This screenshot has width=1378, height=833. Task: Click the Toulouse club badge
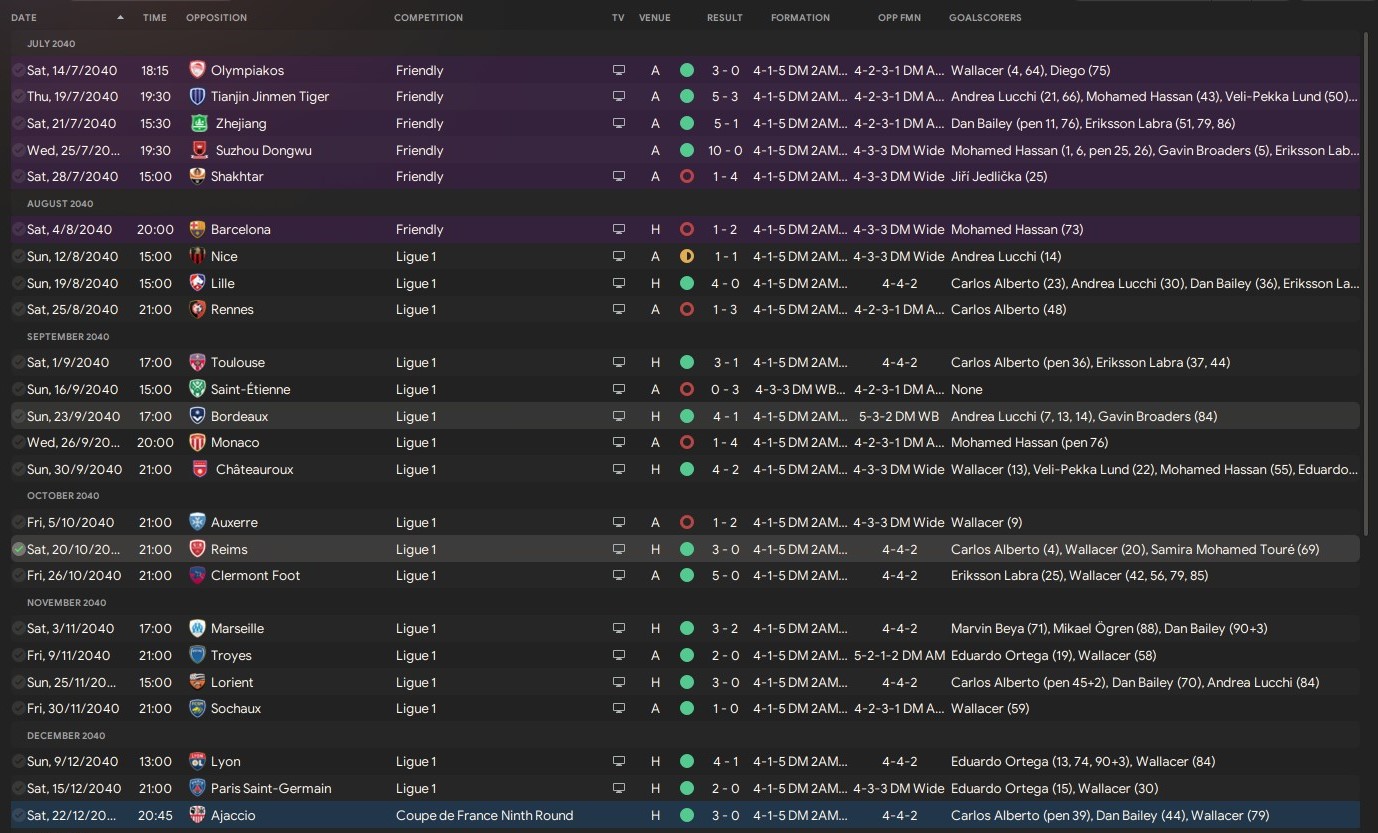pos(197,362)
